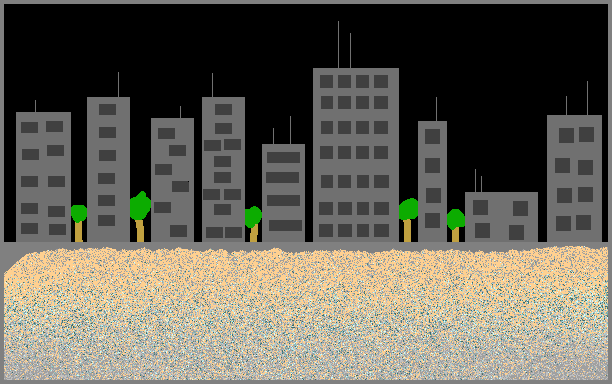
Task: Select the taller antenna on the rightmost building
Action: 587,98
